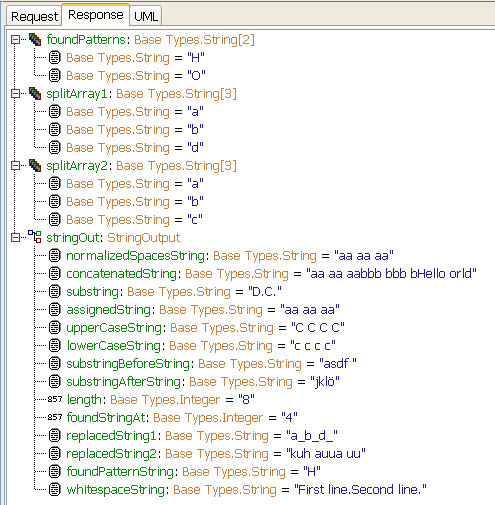Viewport: 495px width, 505px height.
Task: Select the Response tab
Action: coord(96,15)
